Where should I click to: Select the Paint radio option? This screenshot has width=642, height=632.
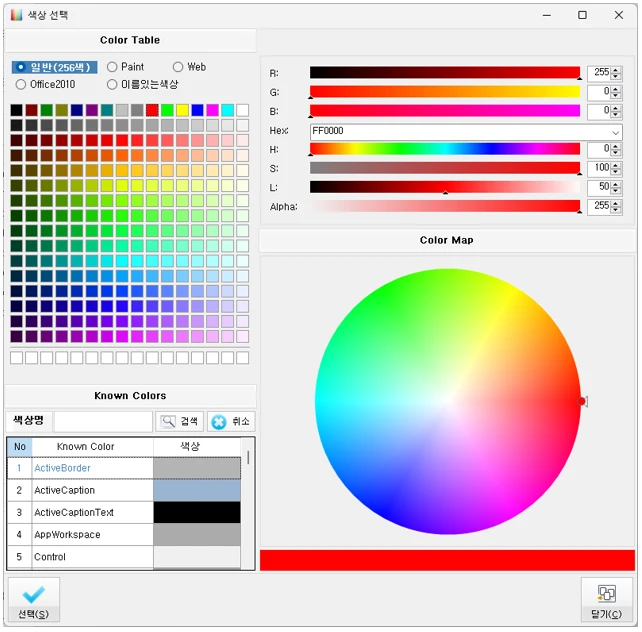tap(125, 67)
